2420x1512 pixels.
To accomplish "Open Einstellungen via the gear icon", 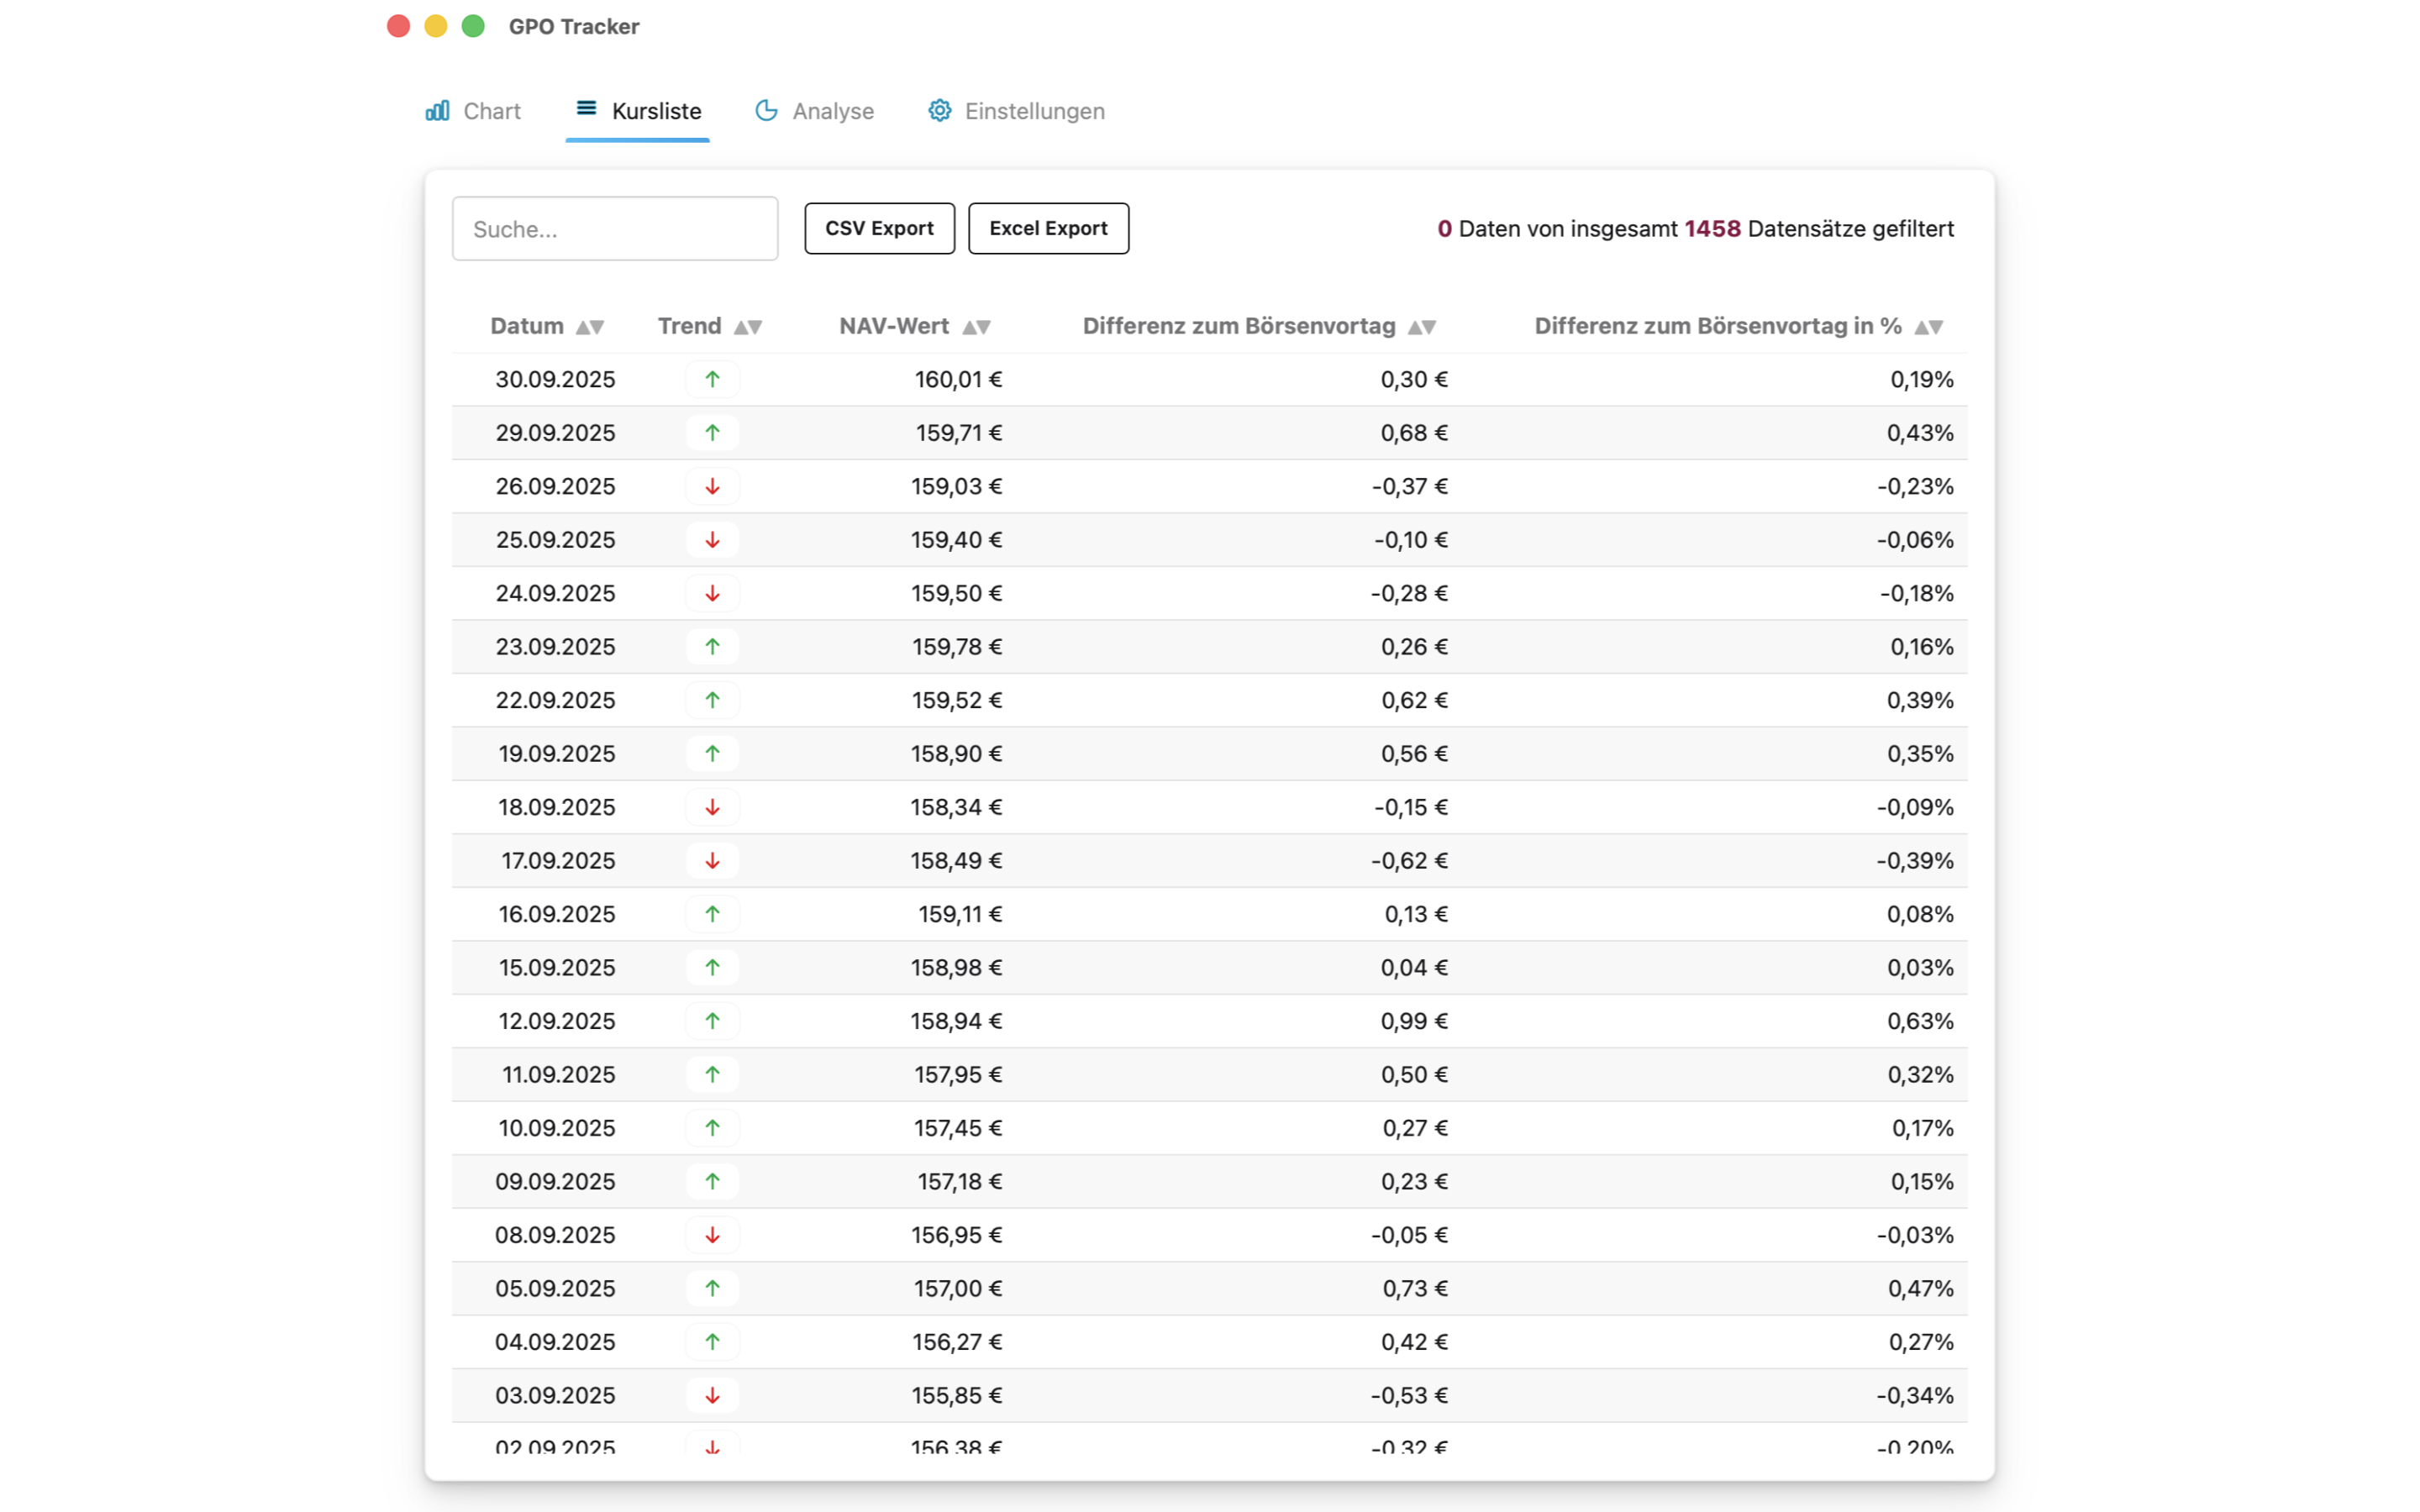I will (939, 111).
